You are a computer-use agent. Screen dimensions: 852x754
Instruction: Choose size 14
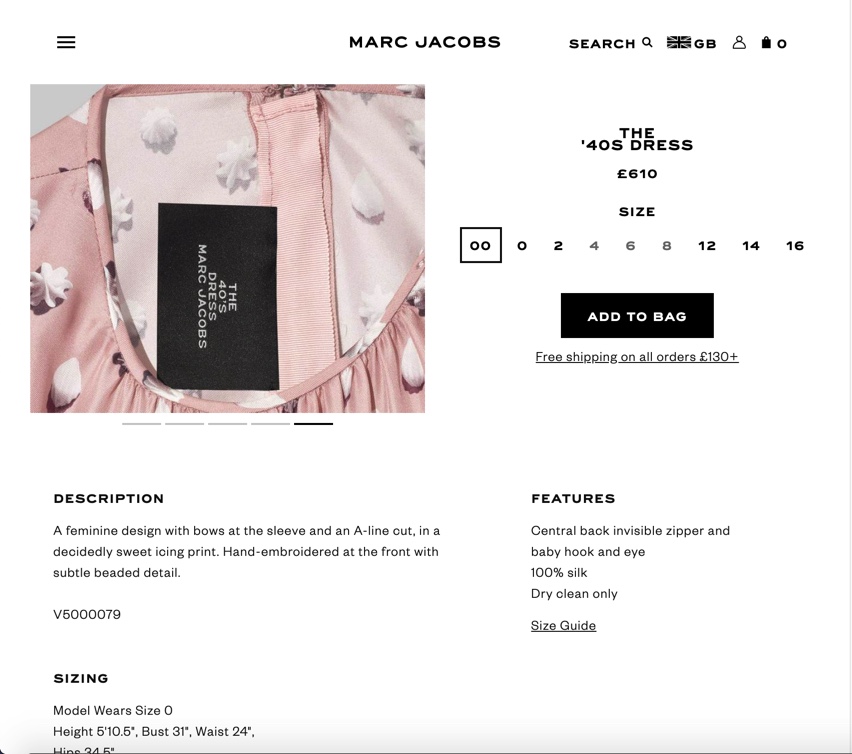751,246
